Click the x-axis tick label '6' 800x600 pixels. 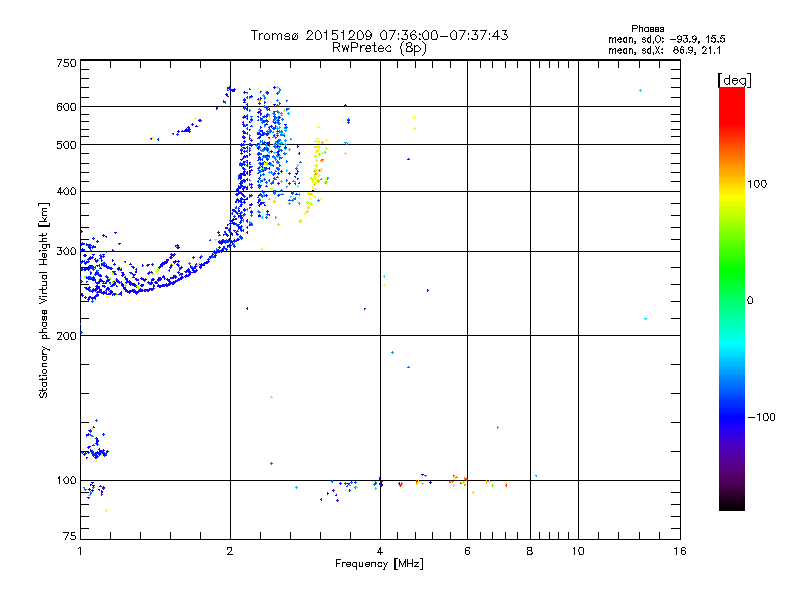[x=467, y=551]
